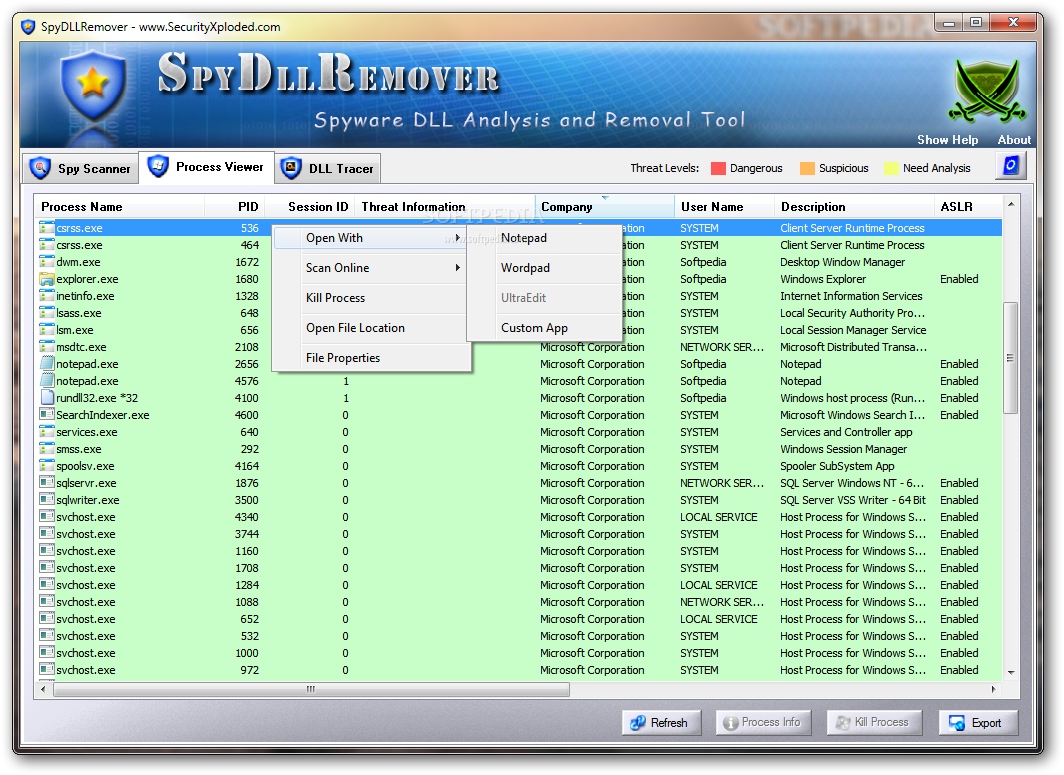Click the Process Info button
Image resolution: width=1064 pixels, height=775 pixels.
coord(763,723)
